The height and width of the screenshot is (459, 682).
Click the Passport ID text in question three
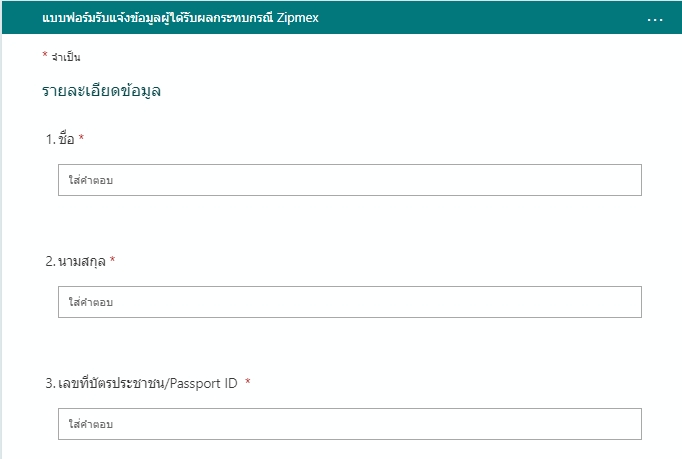(x=204, y=383)
